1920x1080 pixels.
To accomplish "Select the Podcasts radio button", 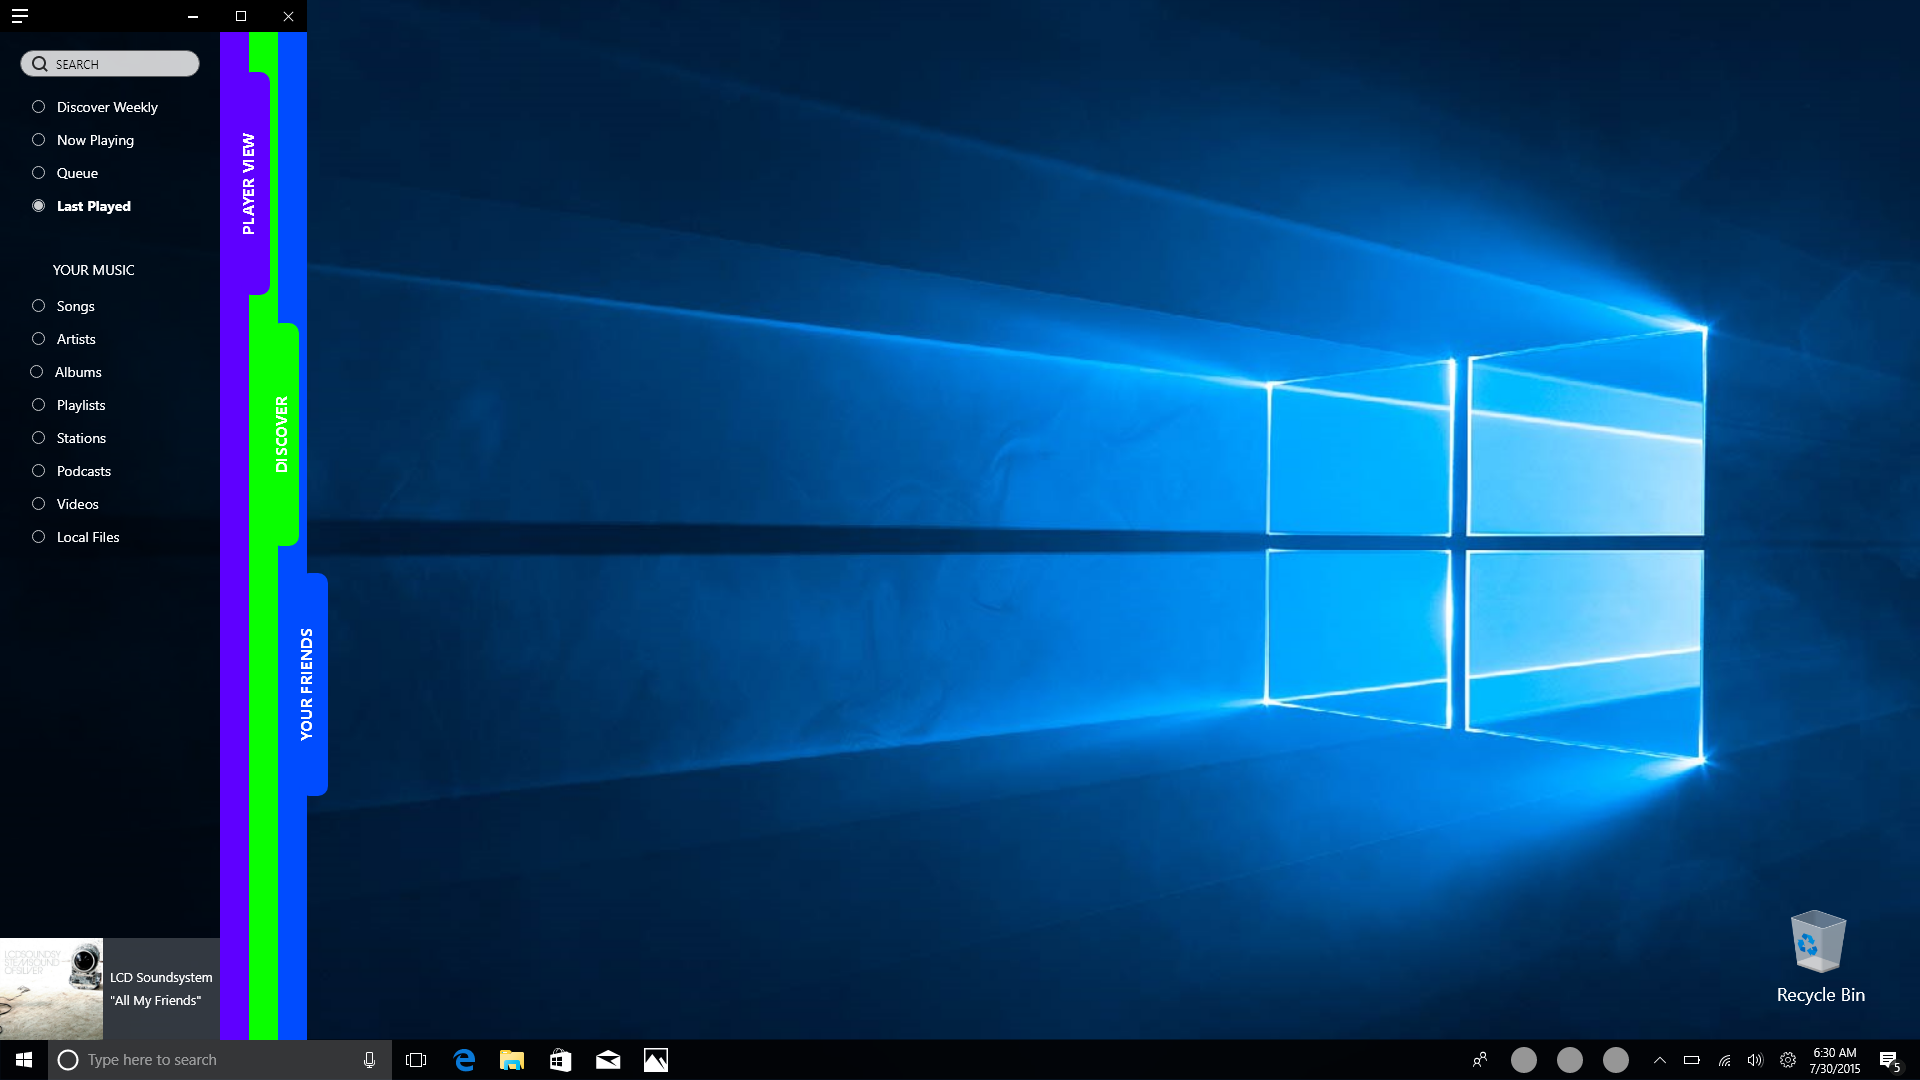I will point(39,471).
